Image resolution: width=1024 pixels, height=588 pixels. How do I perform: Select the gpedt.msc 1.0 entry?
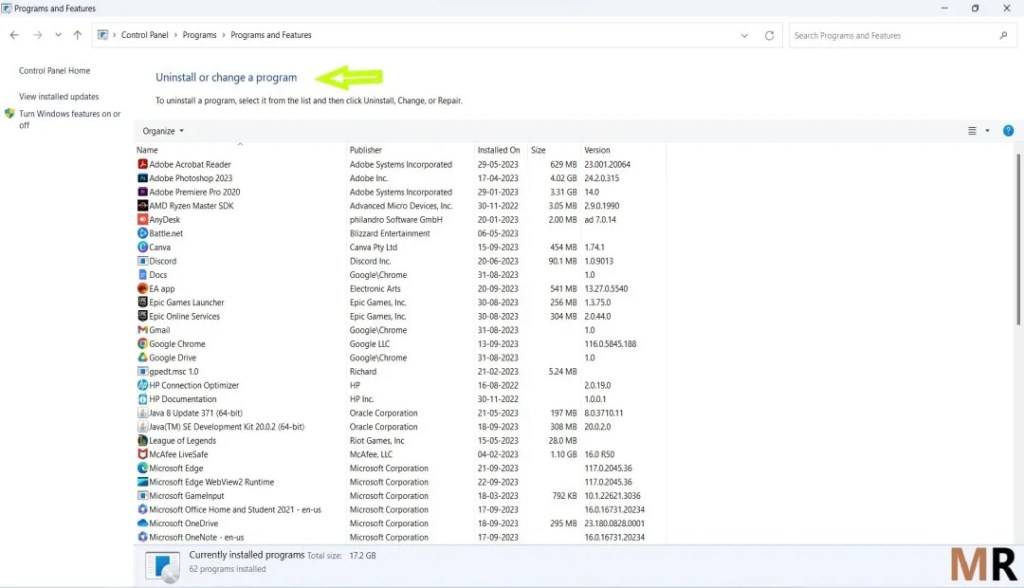pos(401,372)
